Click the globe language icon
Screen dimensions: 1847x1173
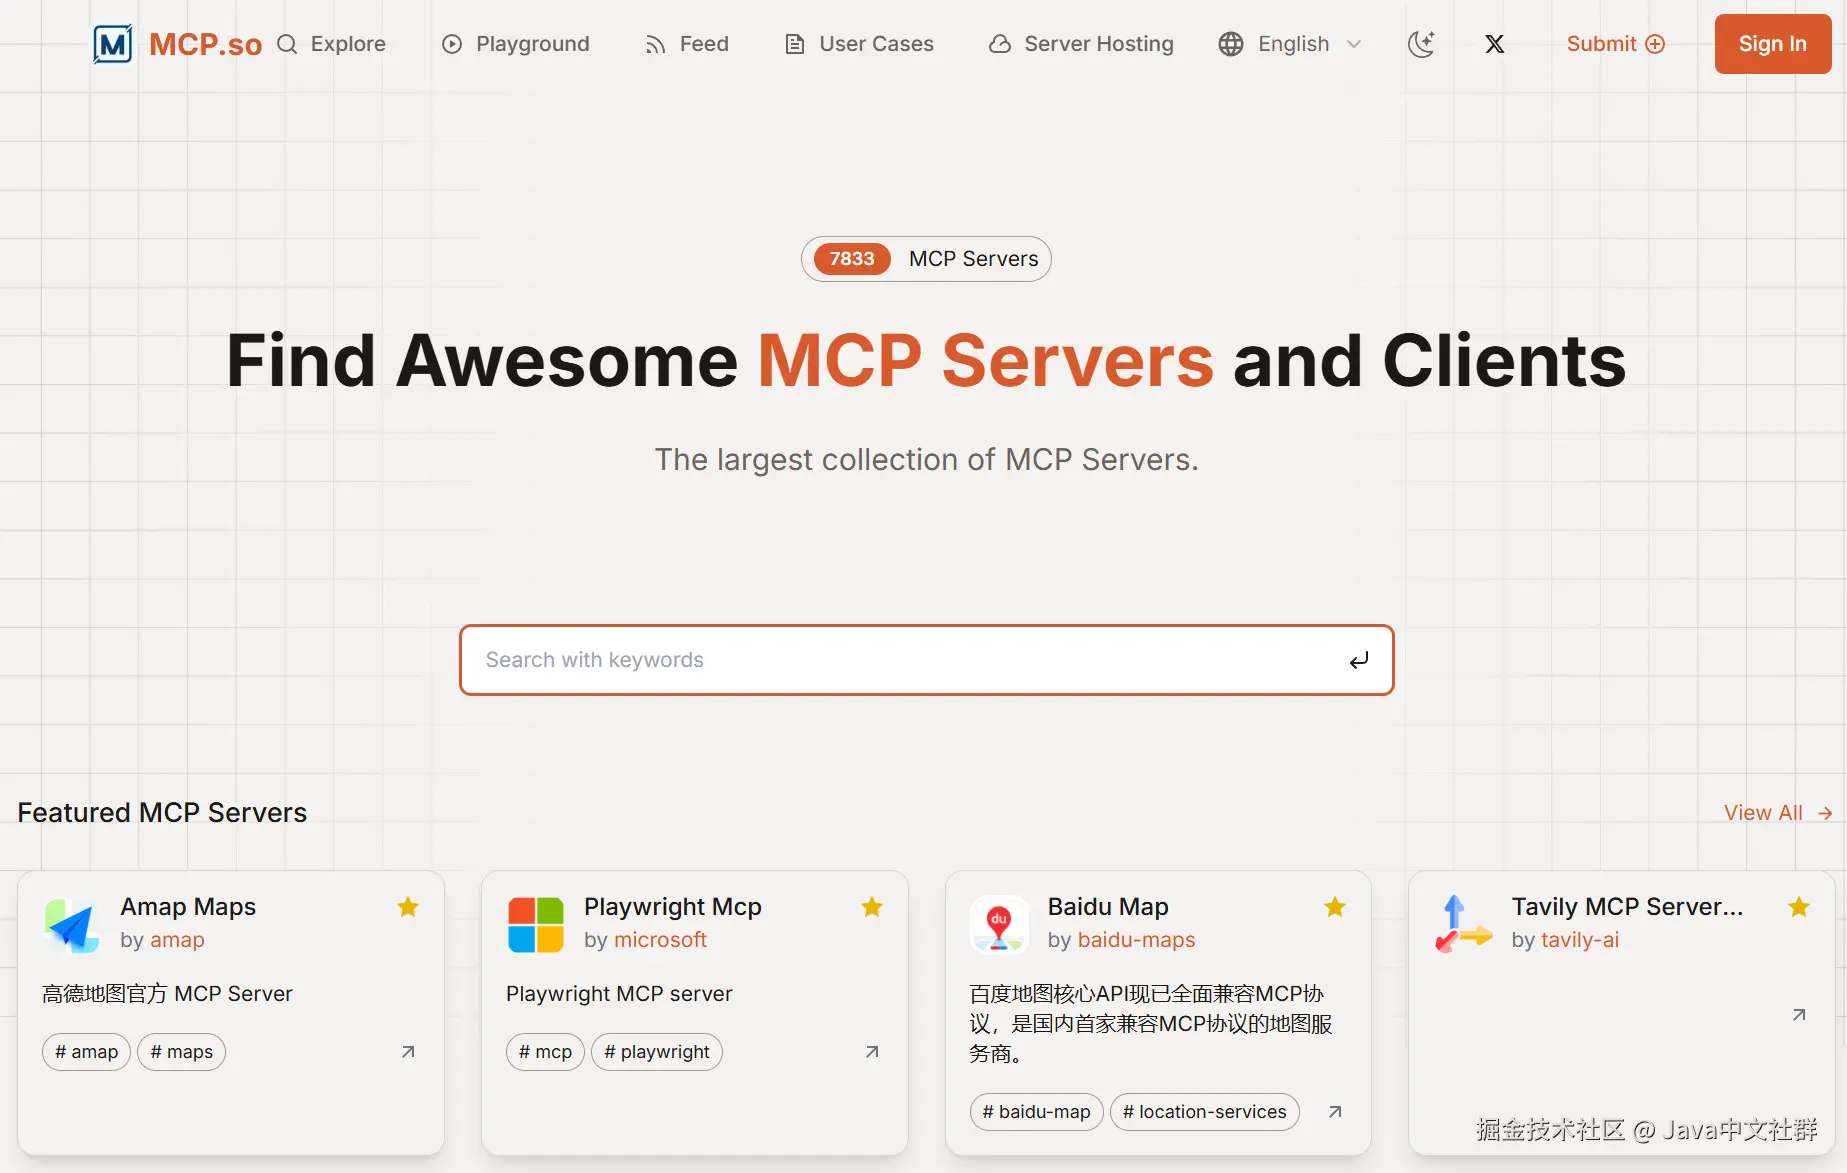pos(1231,44)
